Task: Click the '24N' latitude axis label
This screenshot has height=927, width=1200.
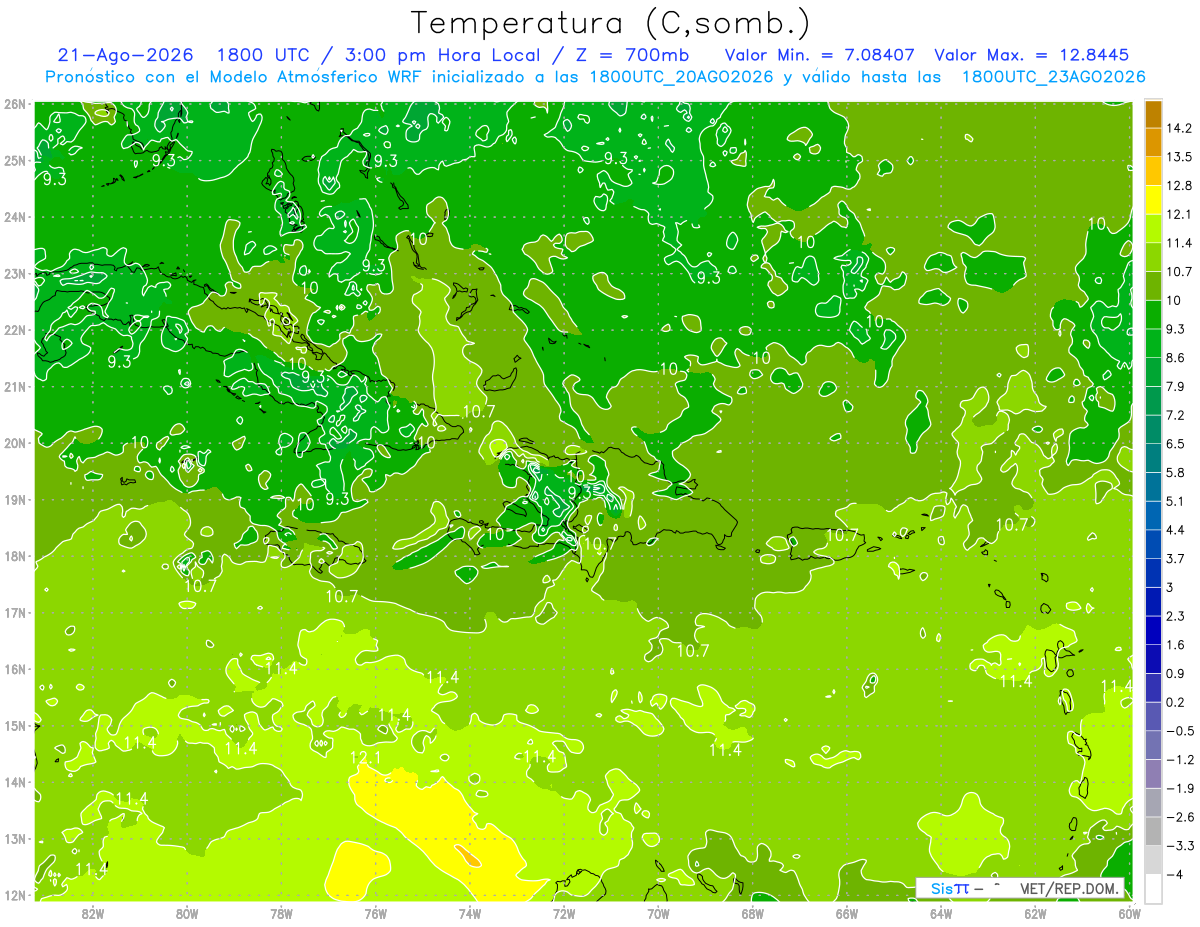Action: [x=15, y=217]
